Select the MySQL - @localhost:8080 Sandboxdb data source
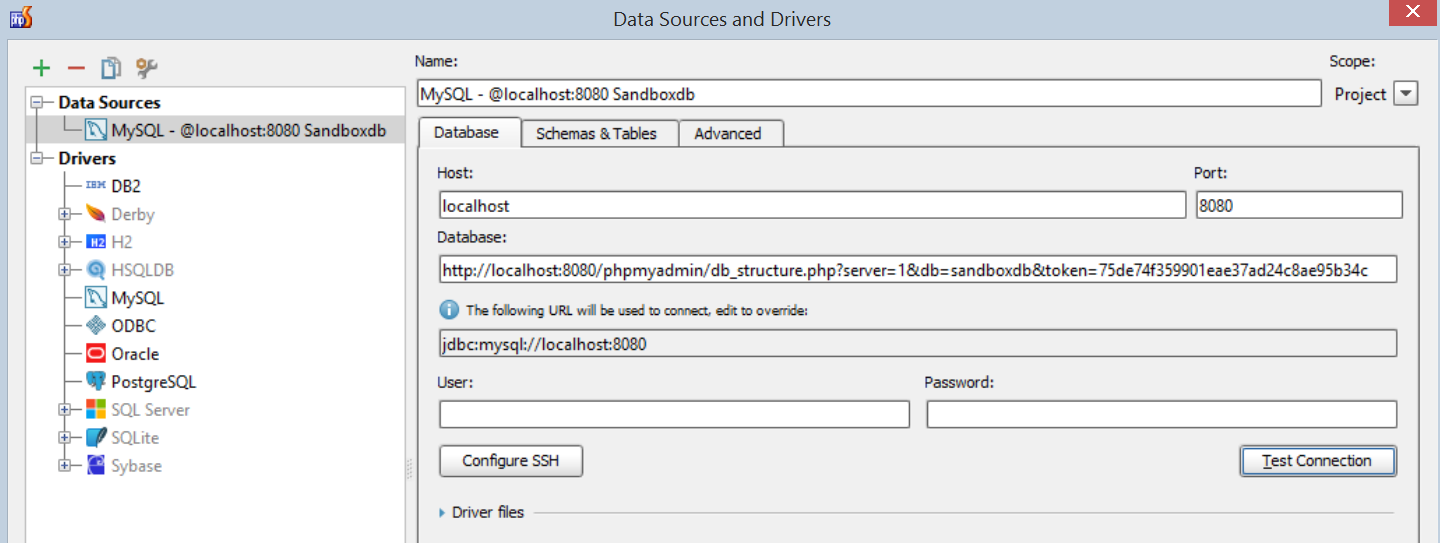 pos(217,130)
